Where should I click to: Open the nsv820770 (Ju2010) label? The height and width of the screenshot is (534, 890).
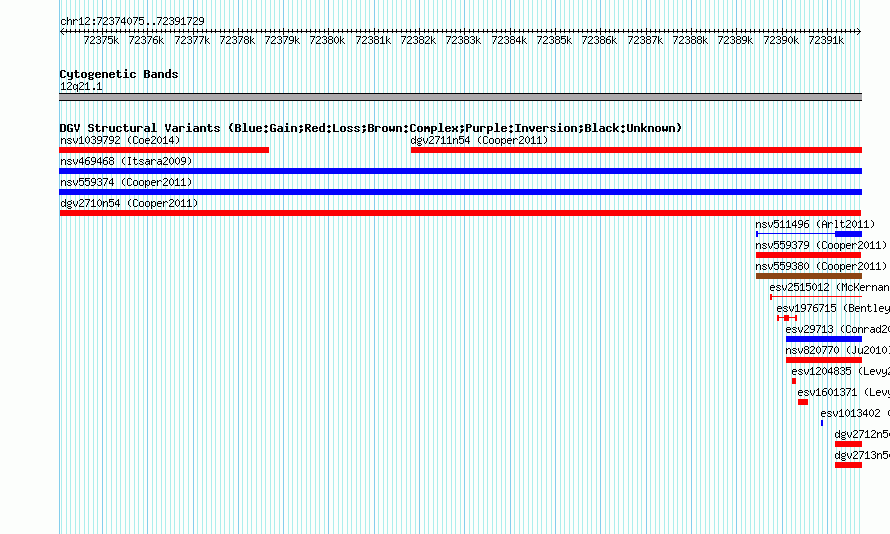[838, 350]
